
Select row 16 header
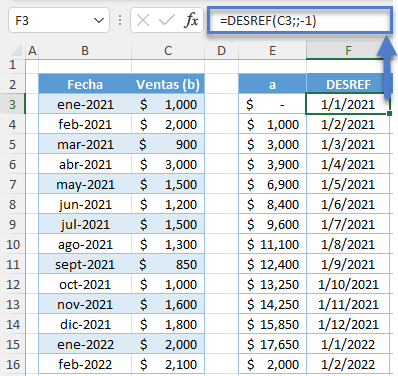(13, 364)
